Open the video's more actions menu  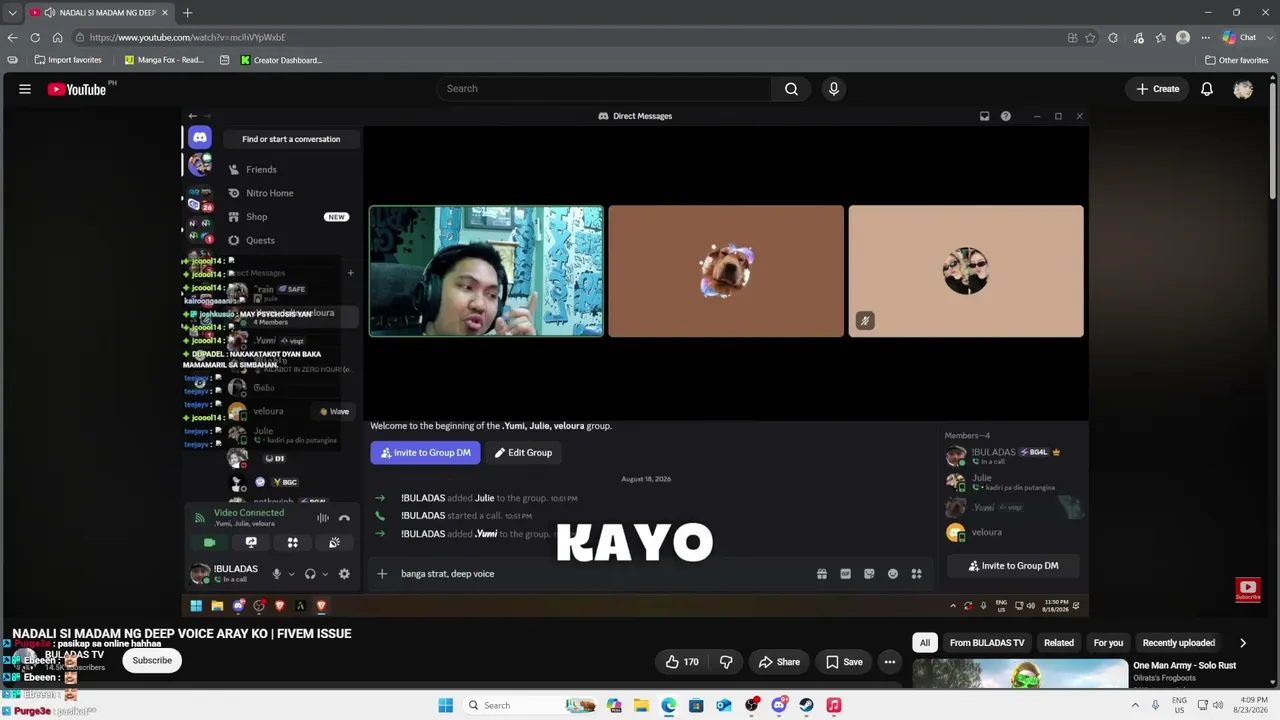coord(889,662)
